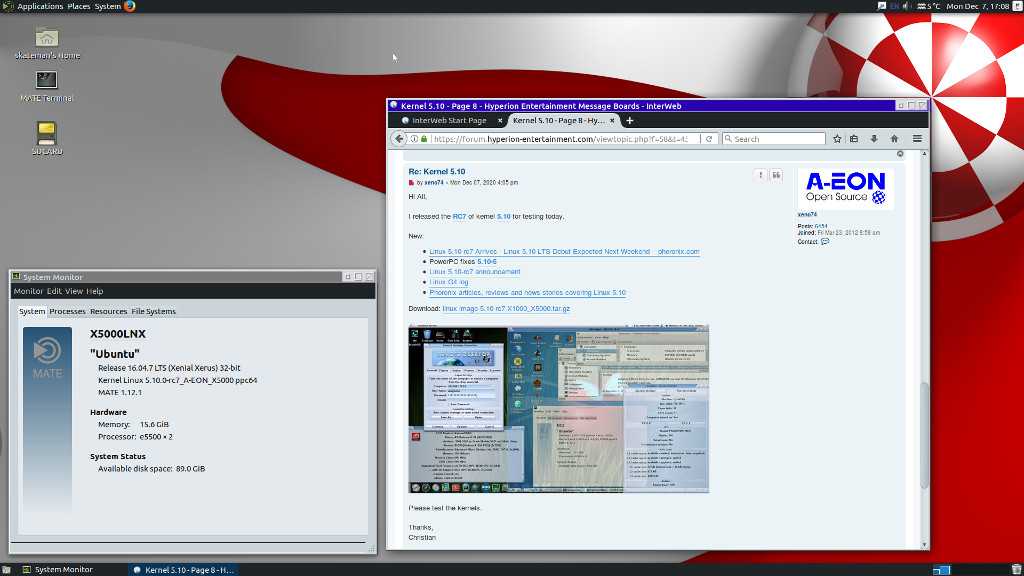Jump to top using the up-arrow circle icon
The height and width of the screenshot is (576, 1024).
point(900,154)
